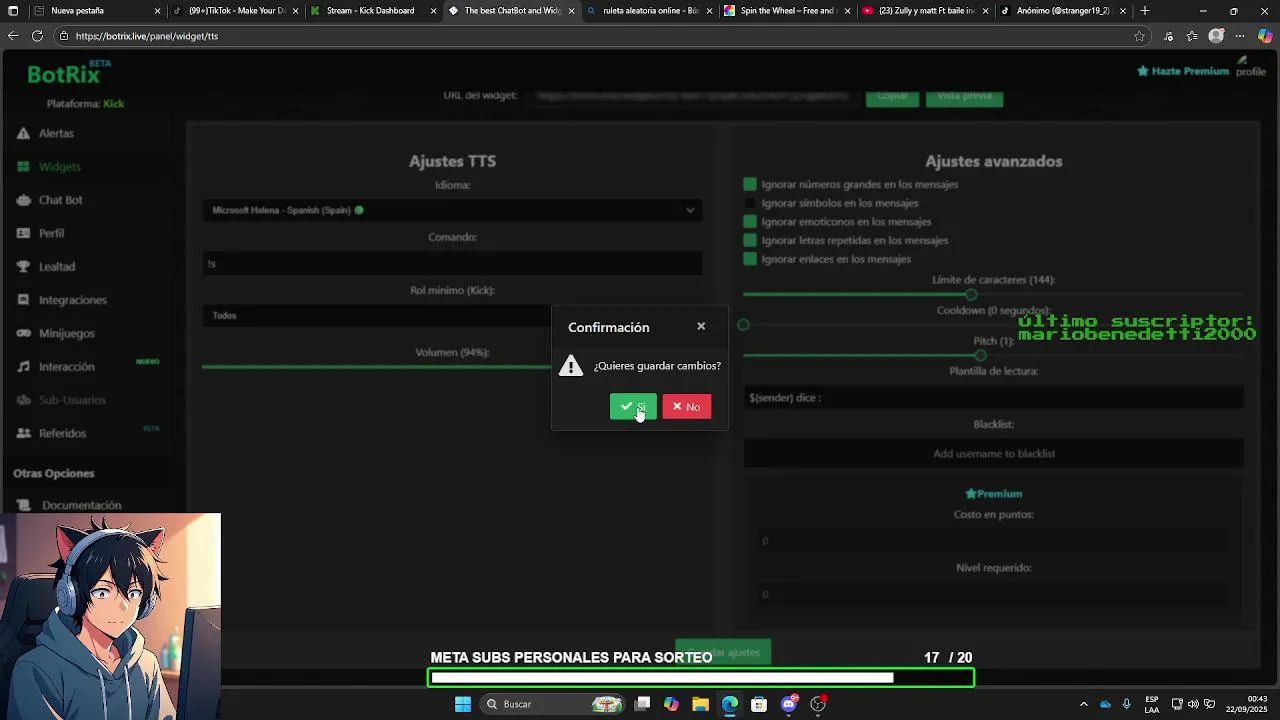Decline saving with the No button
The width and height of the screenshot is (1280, 720).
[686, 406]
